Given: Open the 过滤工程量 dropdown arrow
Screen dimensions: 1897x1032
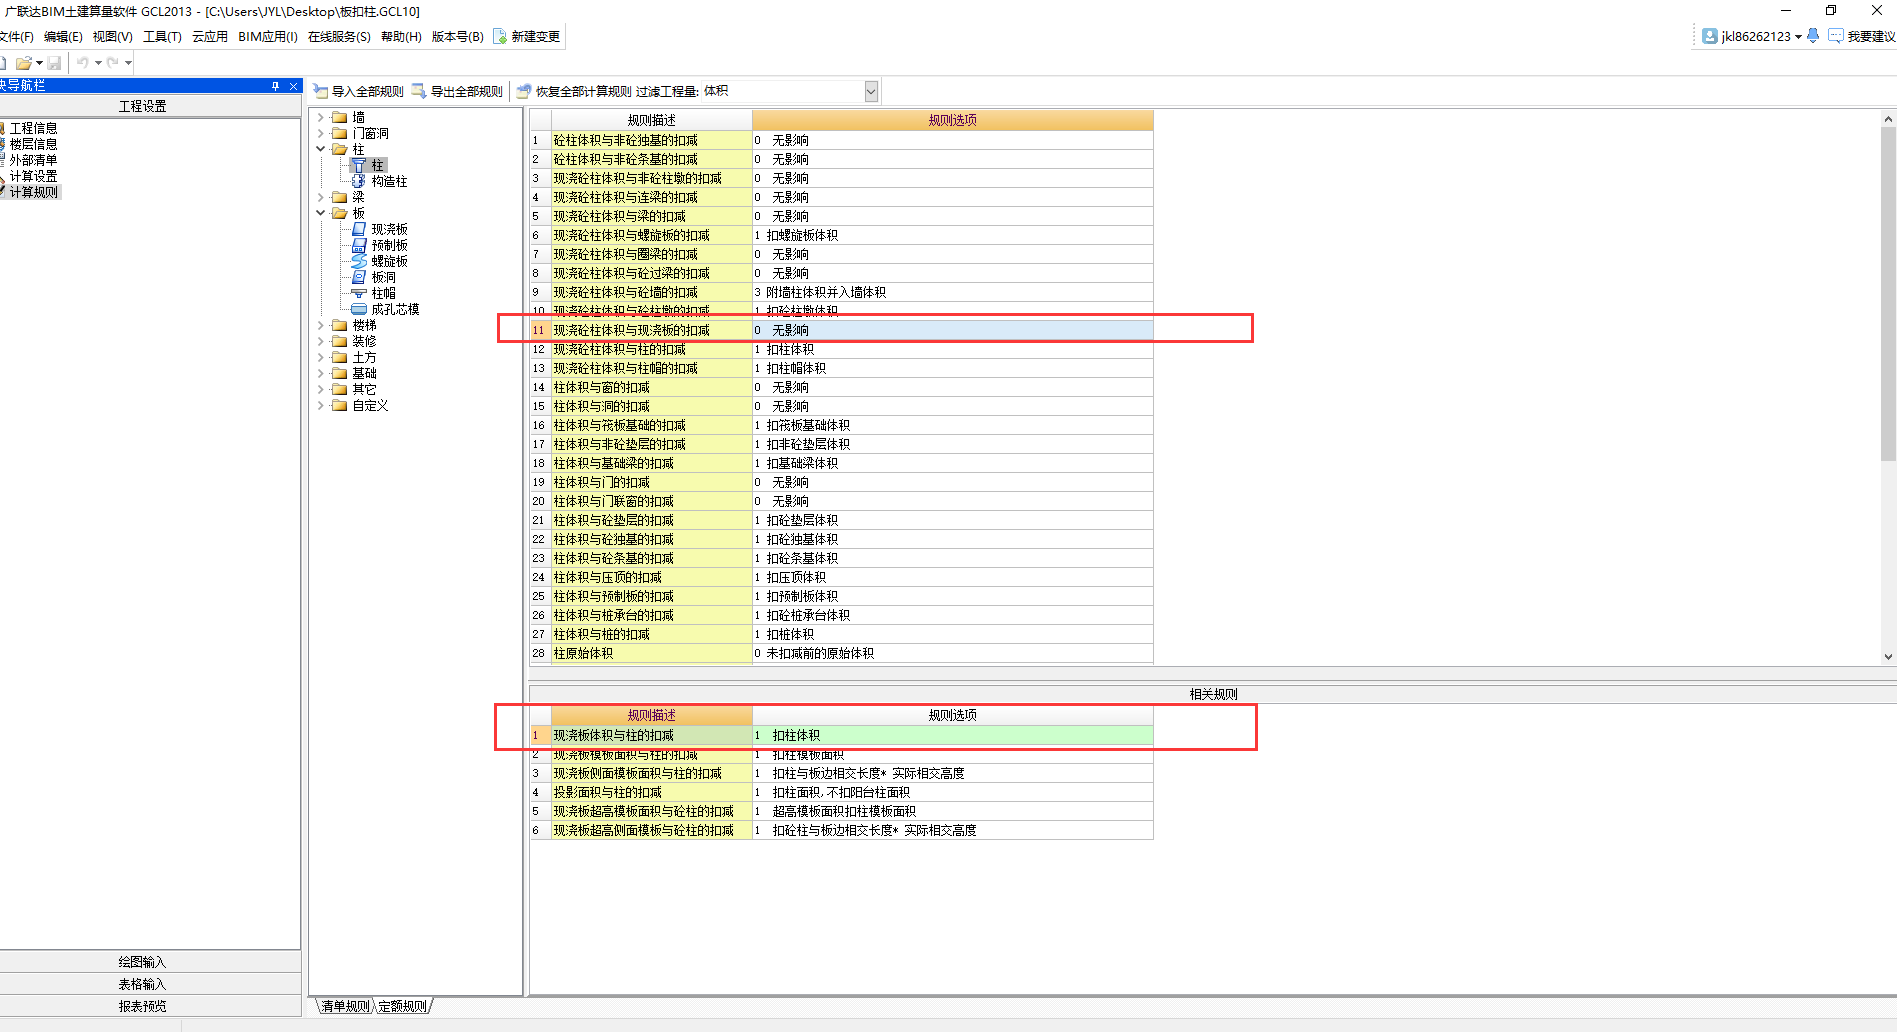Looking at the screenshot, I should (x=871, y=92).
